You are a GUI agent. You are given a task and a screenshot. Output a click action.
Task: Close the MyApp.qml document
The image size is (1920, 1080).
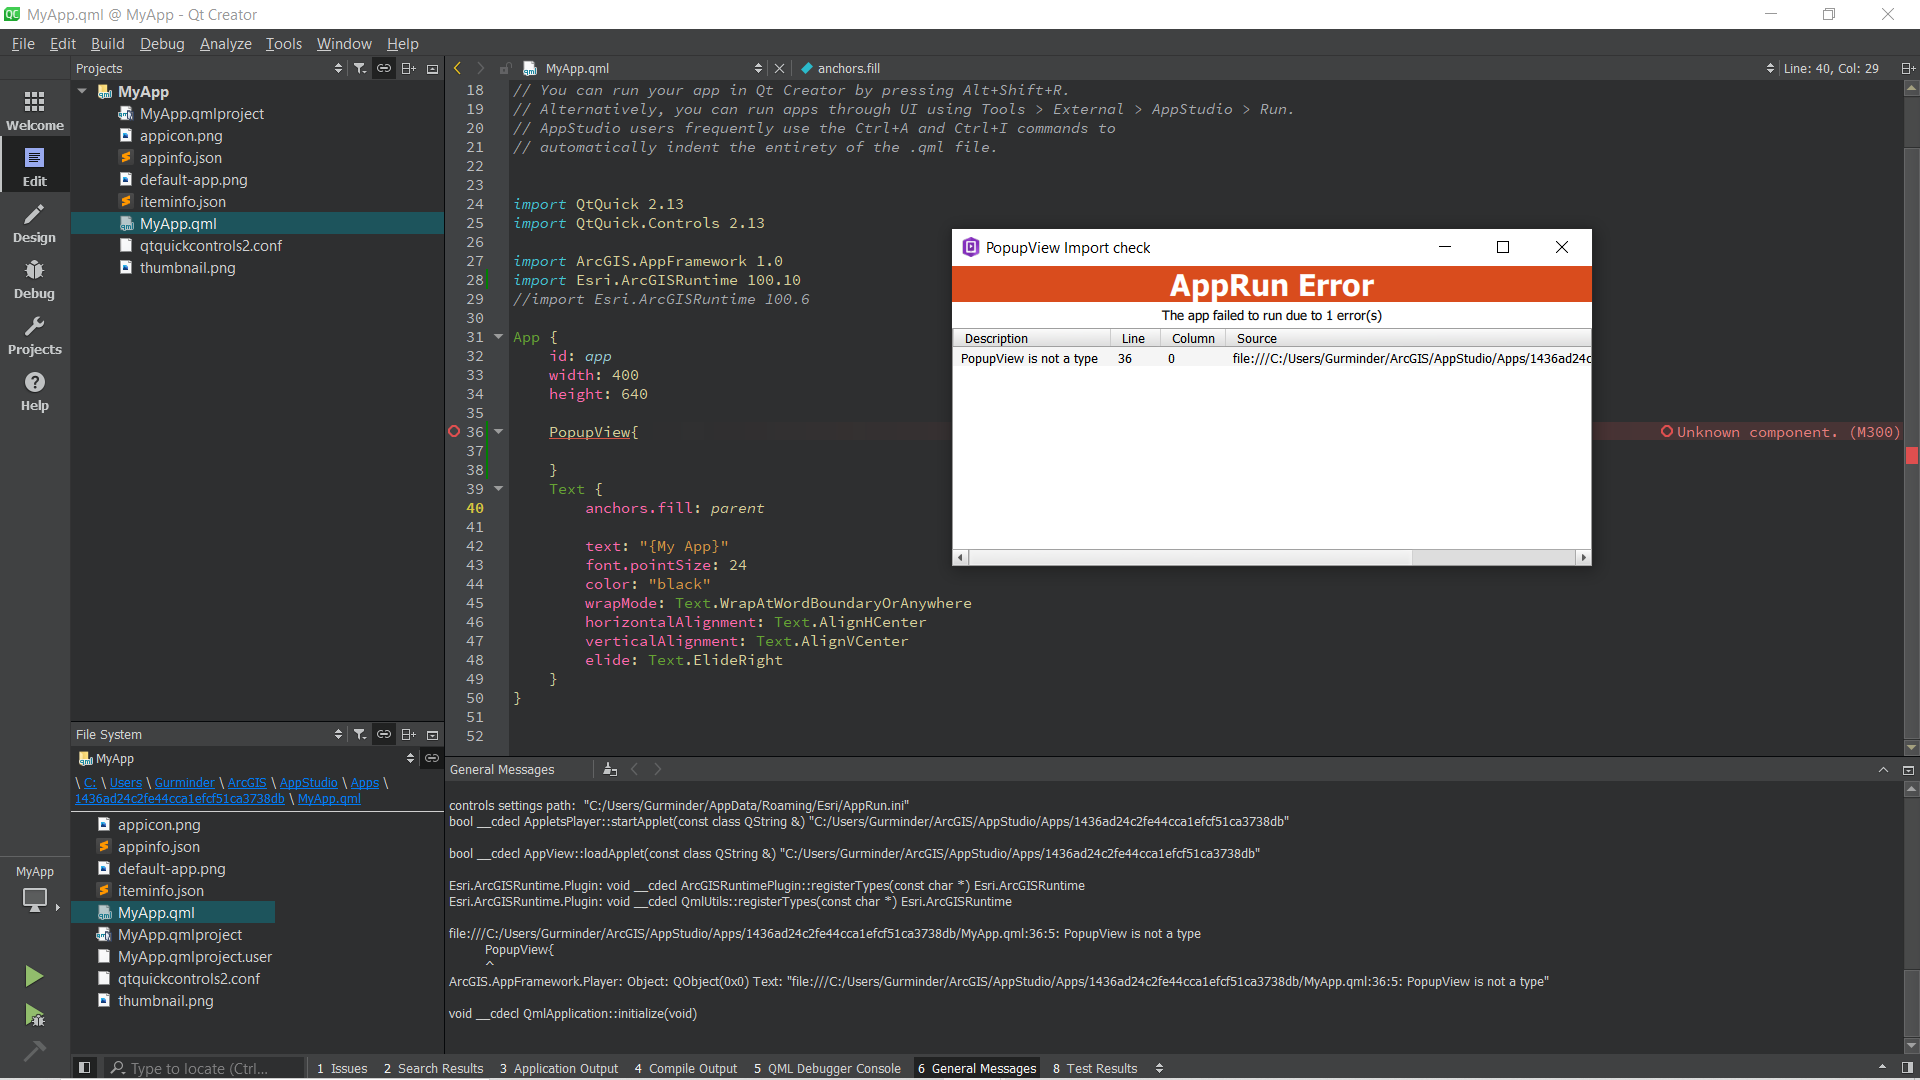(x=780, y=68)
